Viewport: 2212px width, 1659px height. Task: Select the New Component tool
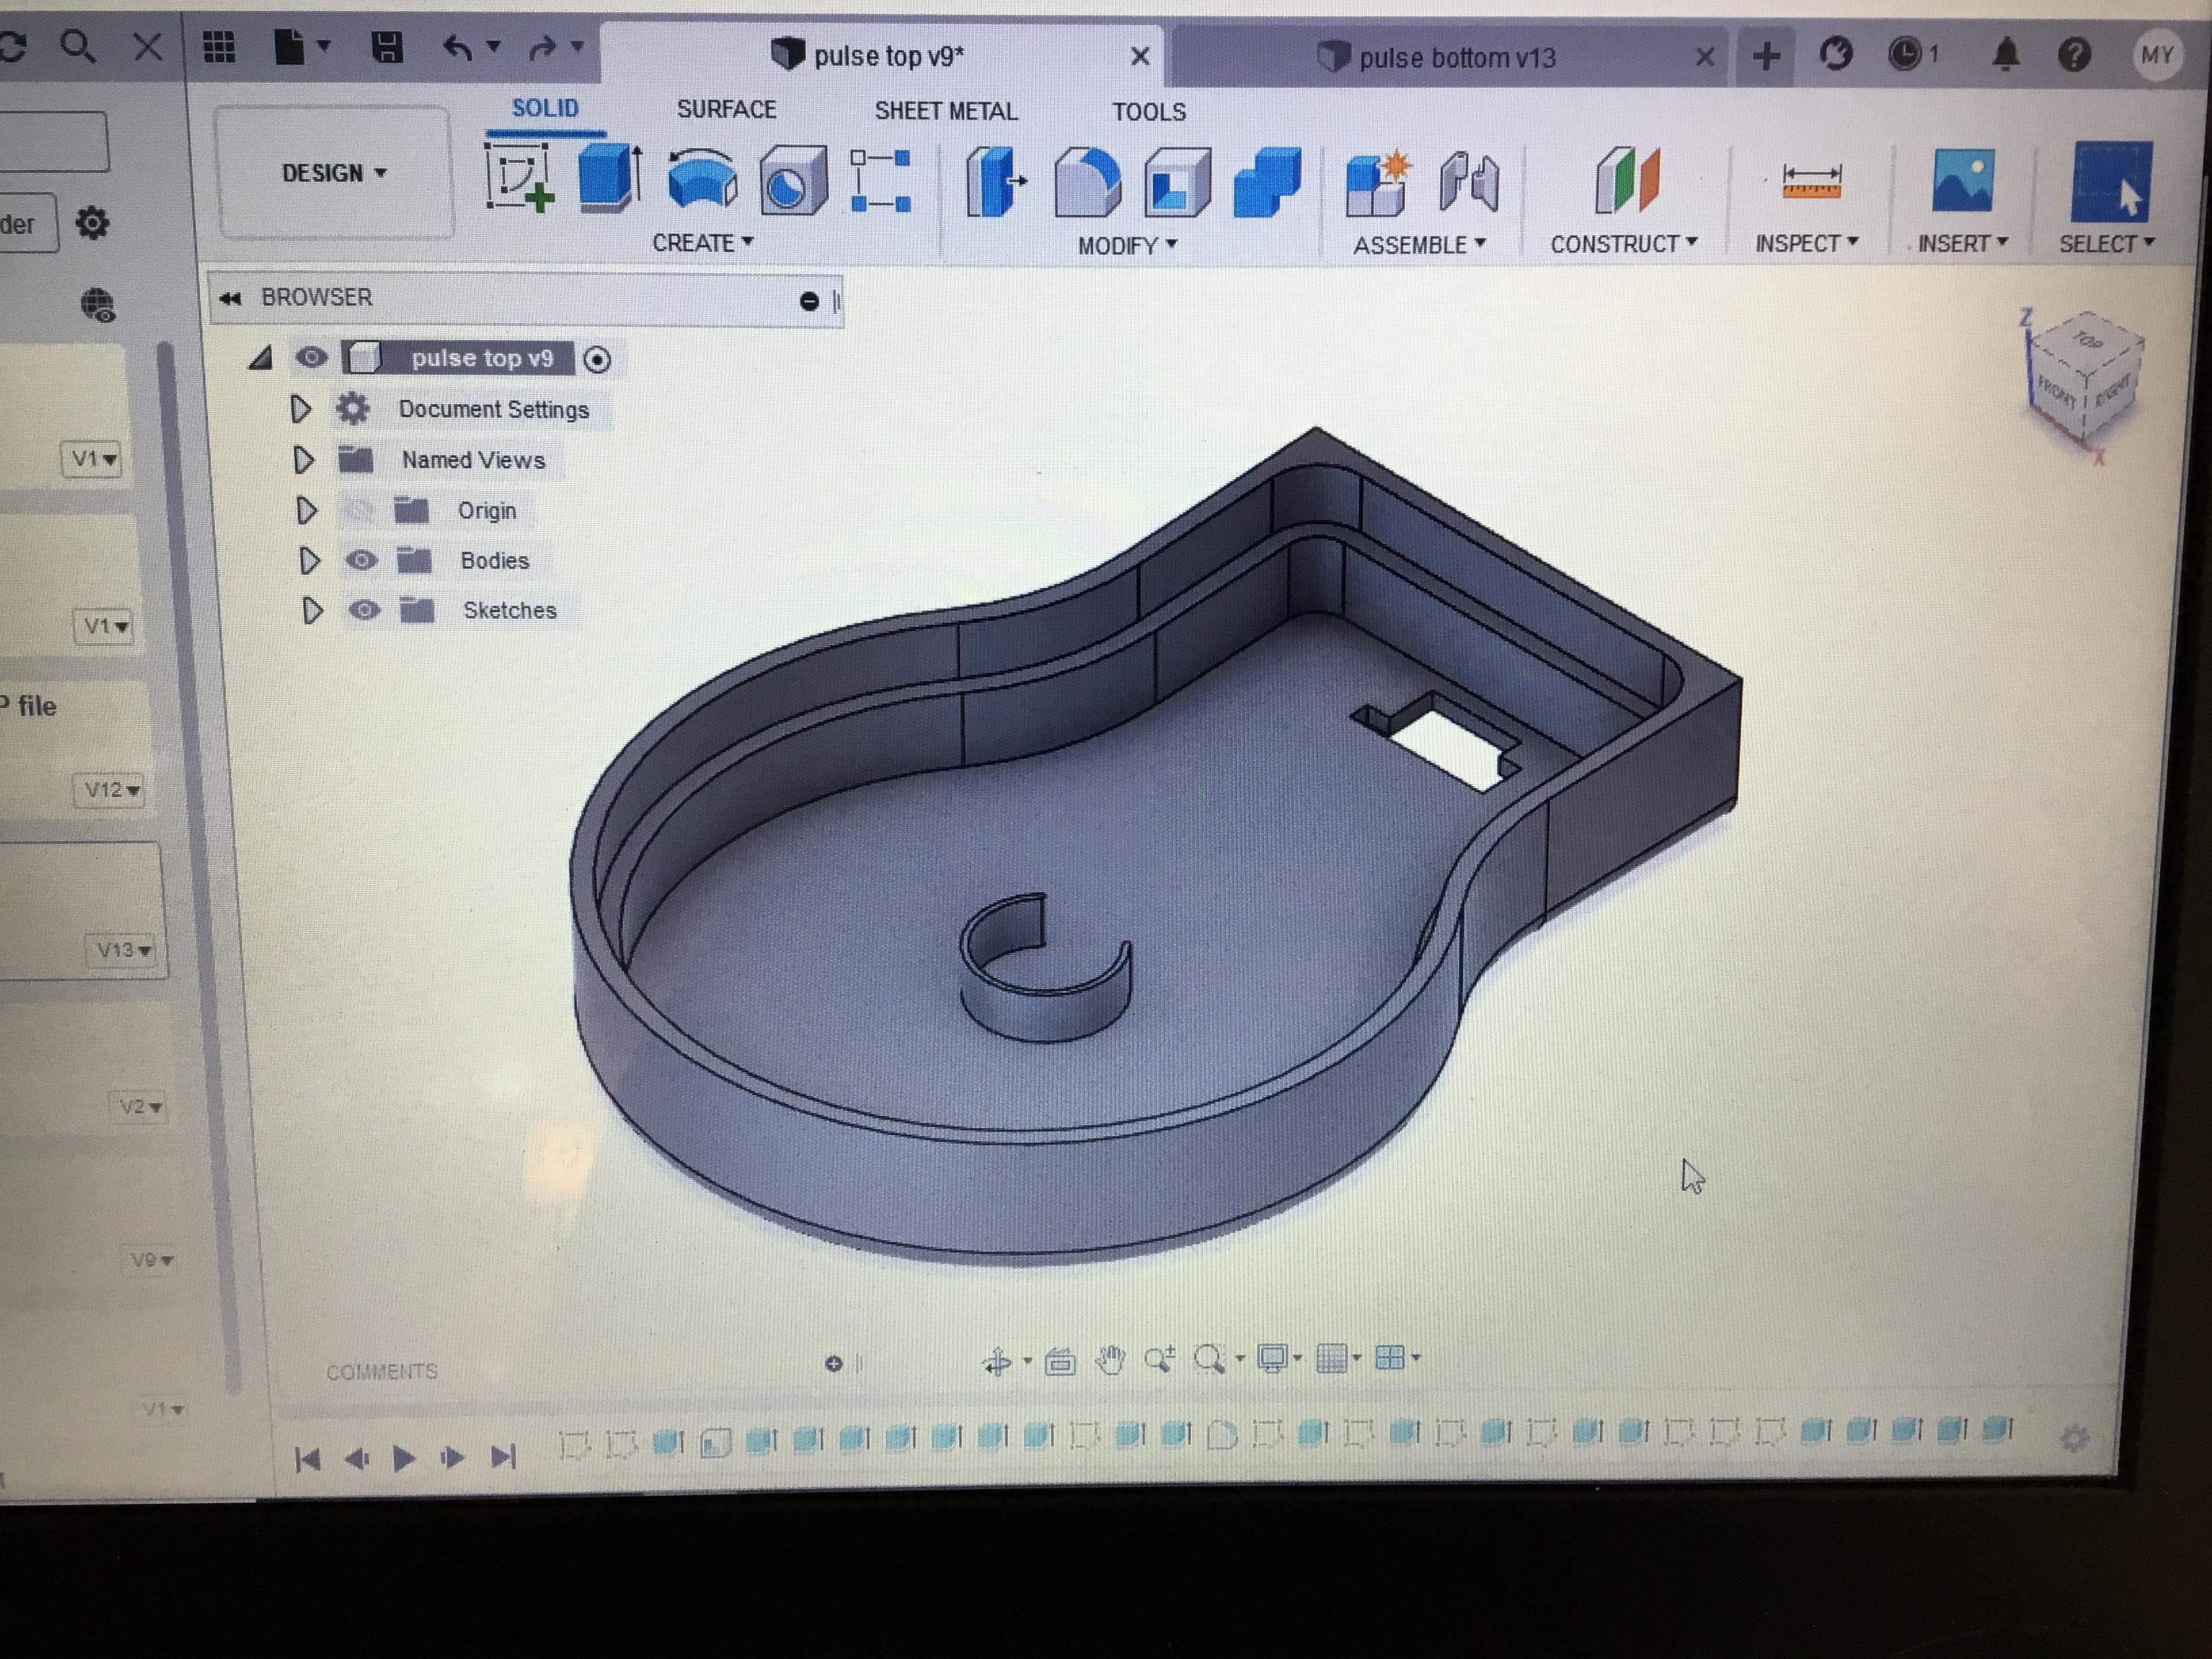[1377, 183]
